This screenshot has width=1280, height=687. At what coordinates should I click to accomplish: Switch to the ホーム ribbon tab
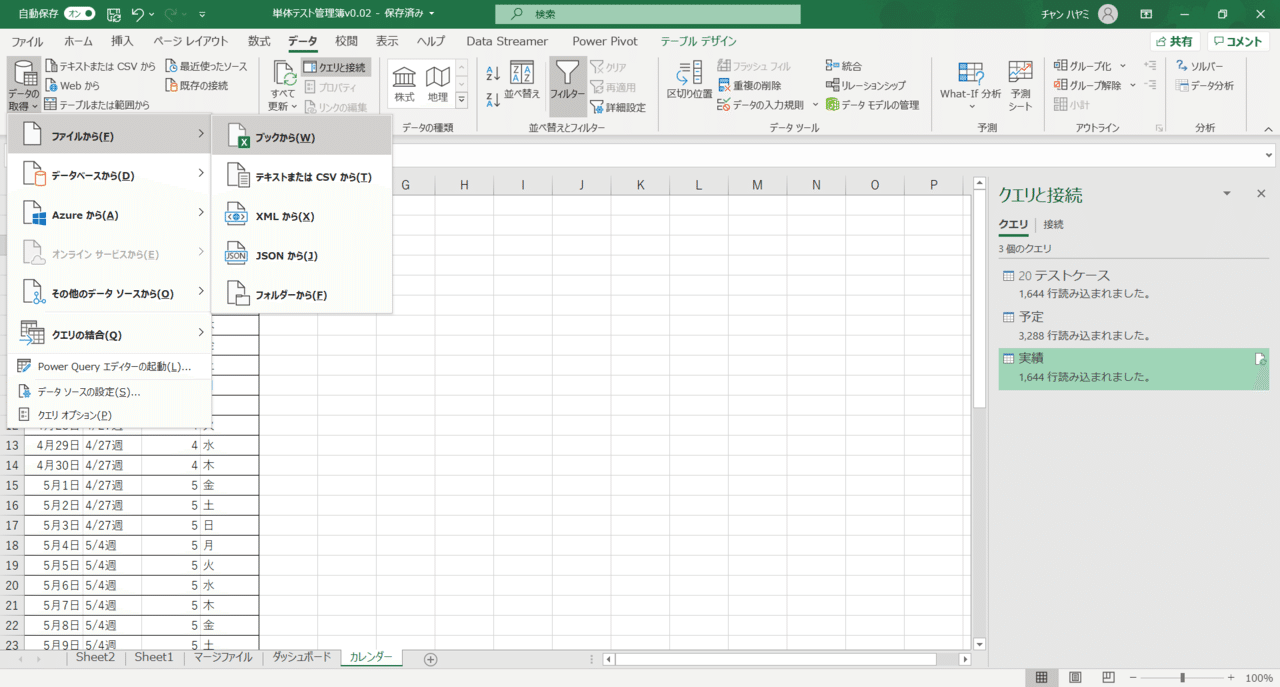78,41
